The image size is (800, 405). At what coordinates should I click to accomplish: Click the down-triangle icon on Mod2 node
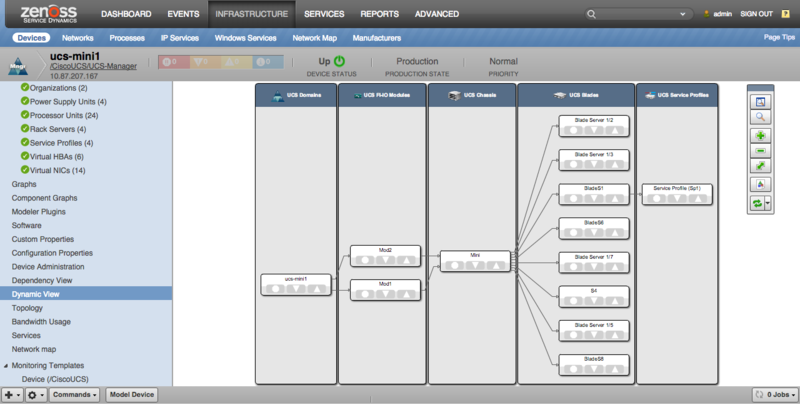[x=386, y=260]
